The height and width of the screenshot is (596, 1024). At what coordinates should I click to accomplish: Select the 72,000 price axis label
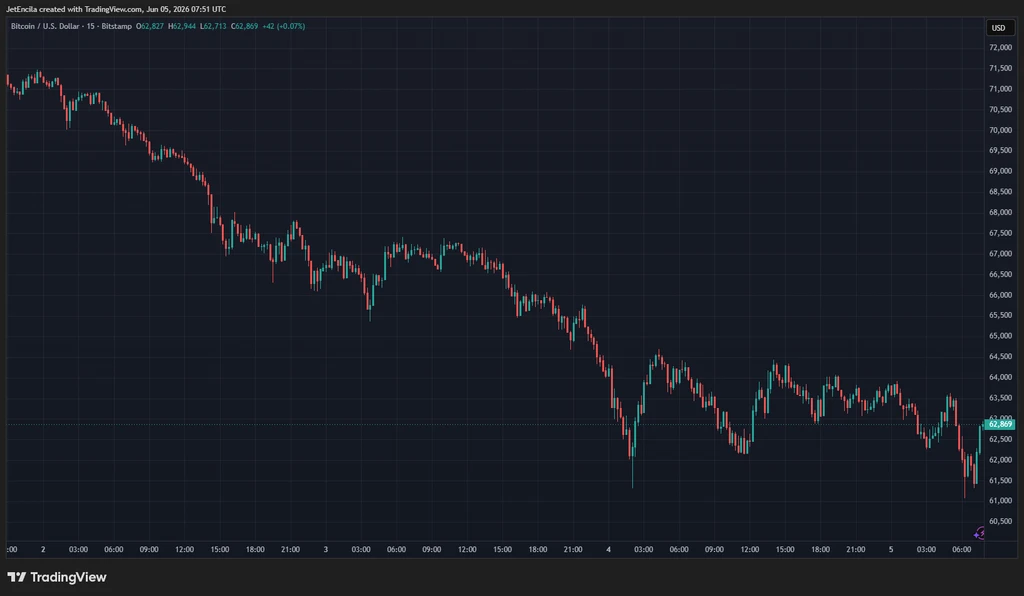pos(1000,48)
